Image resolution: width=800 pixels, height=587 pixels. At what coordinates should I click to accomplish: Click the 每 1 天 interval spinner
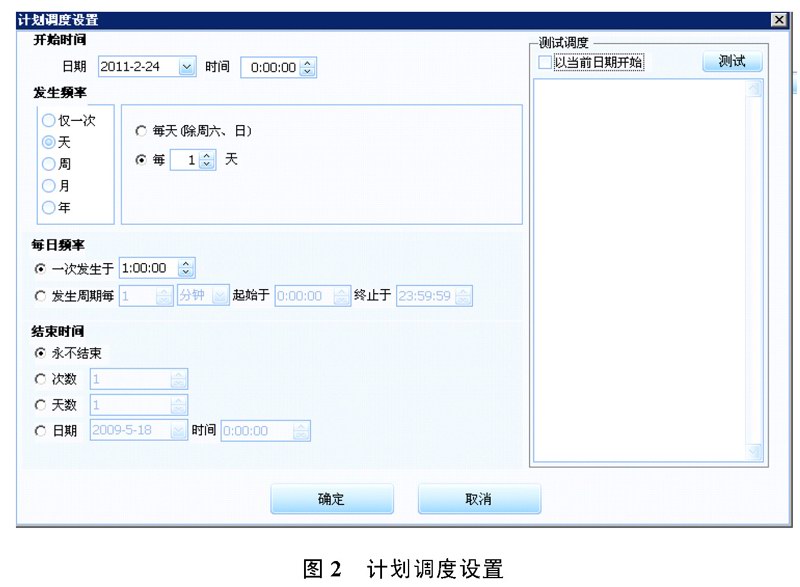(x=207, y=160)
